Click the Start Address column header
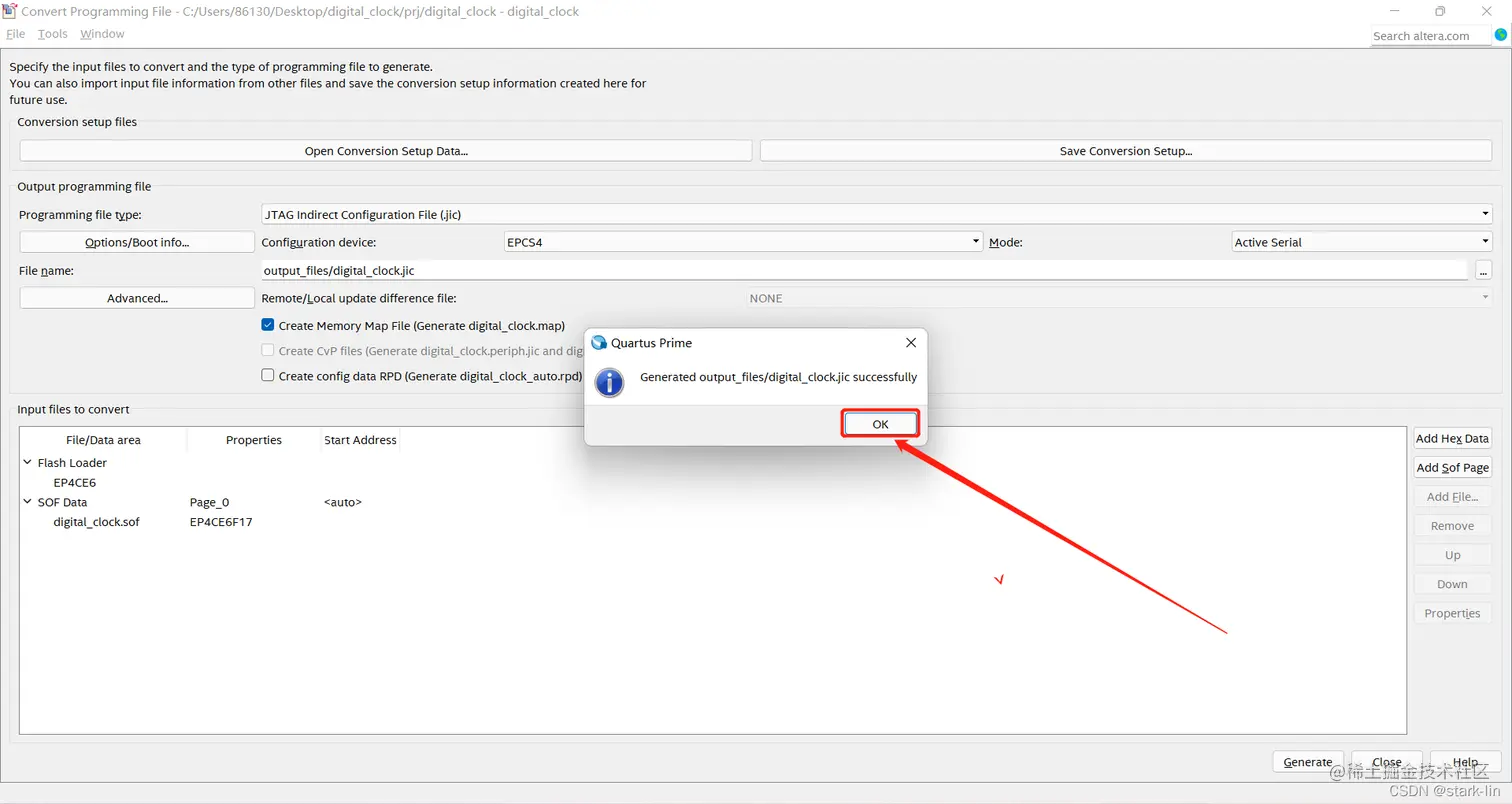The image size is (1512, 804). click(360, 440)
